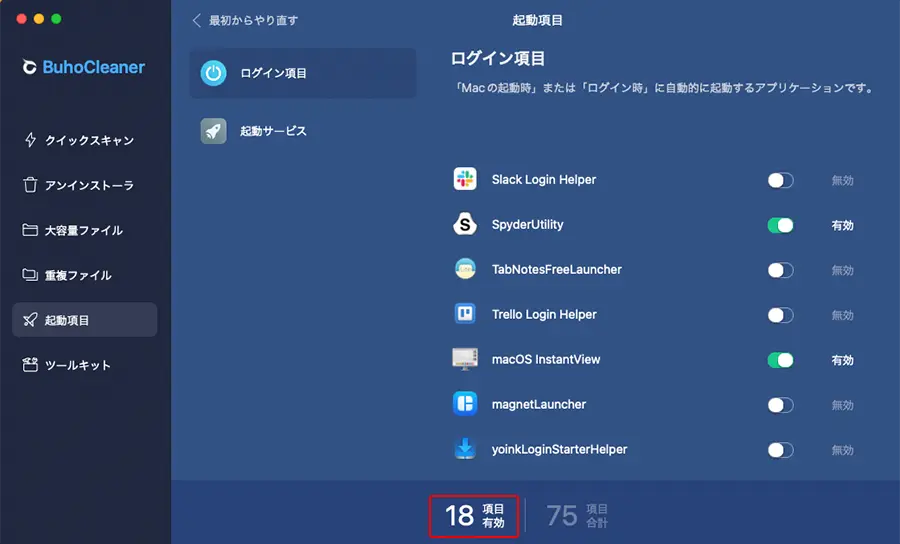The image size is (900, 544).
Task: Enable Trello Login Helper toggle
Action: point(781,315)
